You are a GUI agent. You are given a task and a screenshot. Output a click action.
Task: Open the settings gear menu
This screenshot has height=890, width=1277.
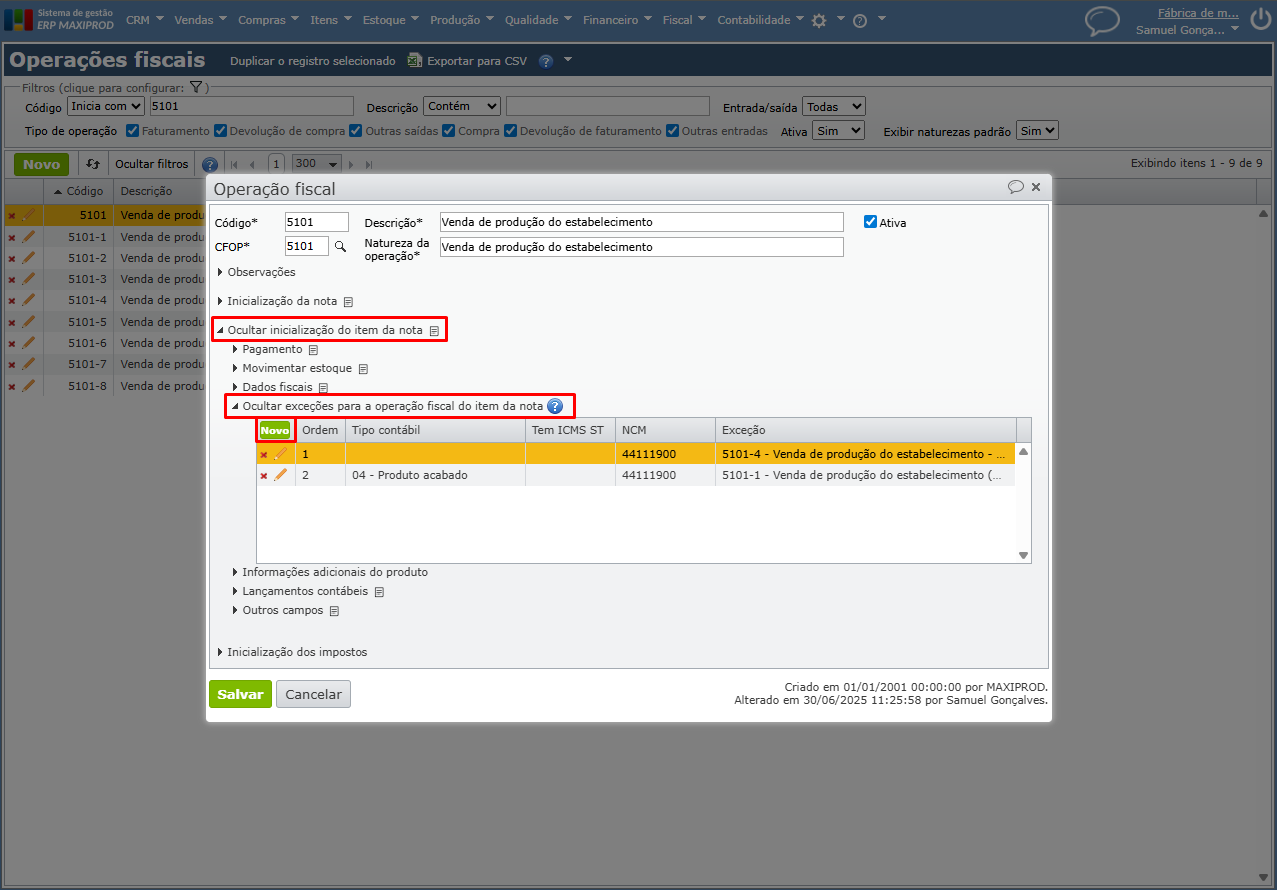[x=819, y=20]
